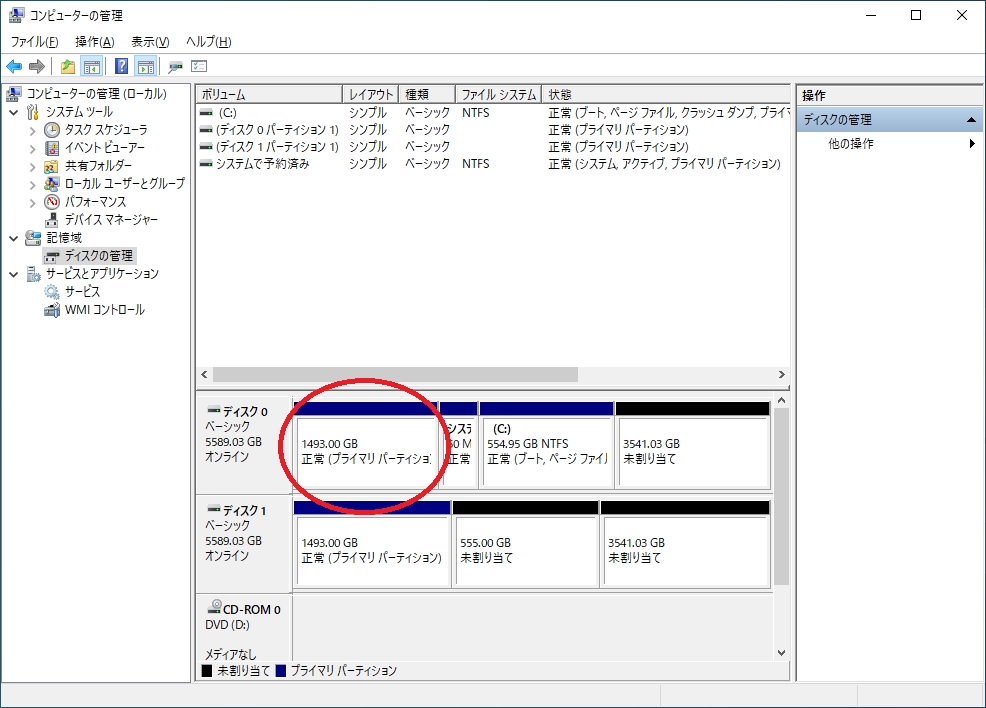Click the Services and Applications icon
Screen dimensions: 986x708
click(33, 274)
